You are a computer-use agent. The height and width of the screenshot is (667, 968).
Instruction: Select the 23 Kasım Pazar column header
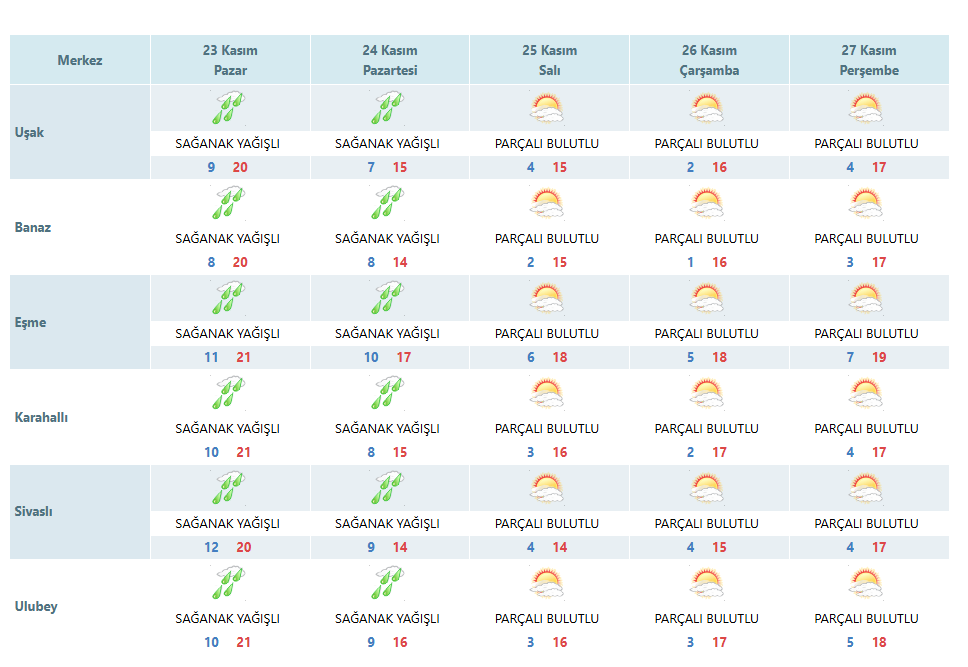coord(230,60)
